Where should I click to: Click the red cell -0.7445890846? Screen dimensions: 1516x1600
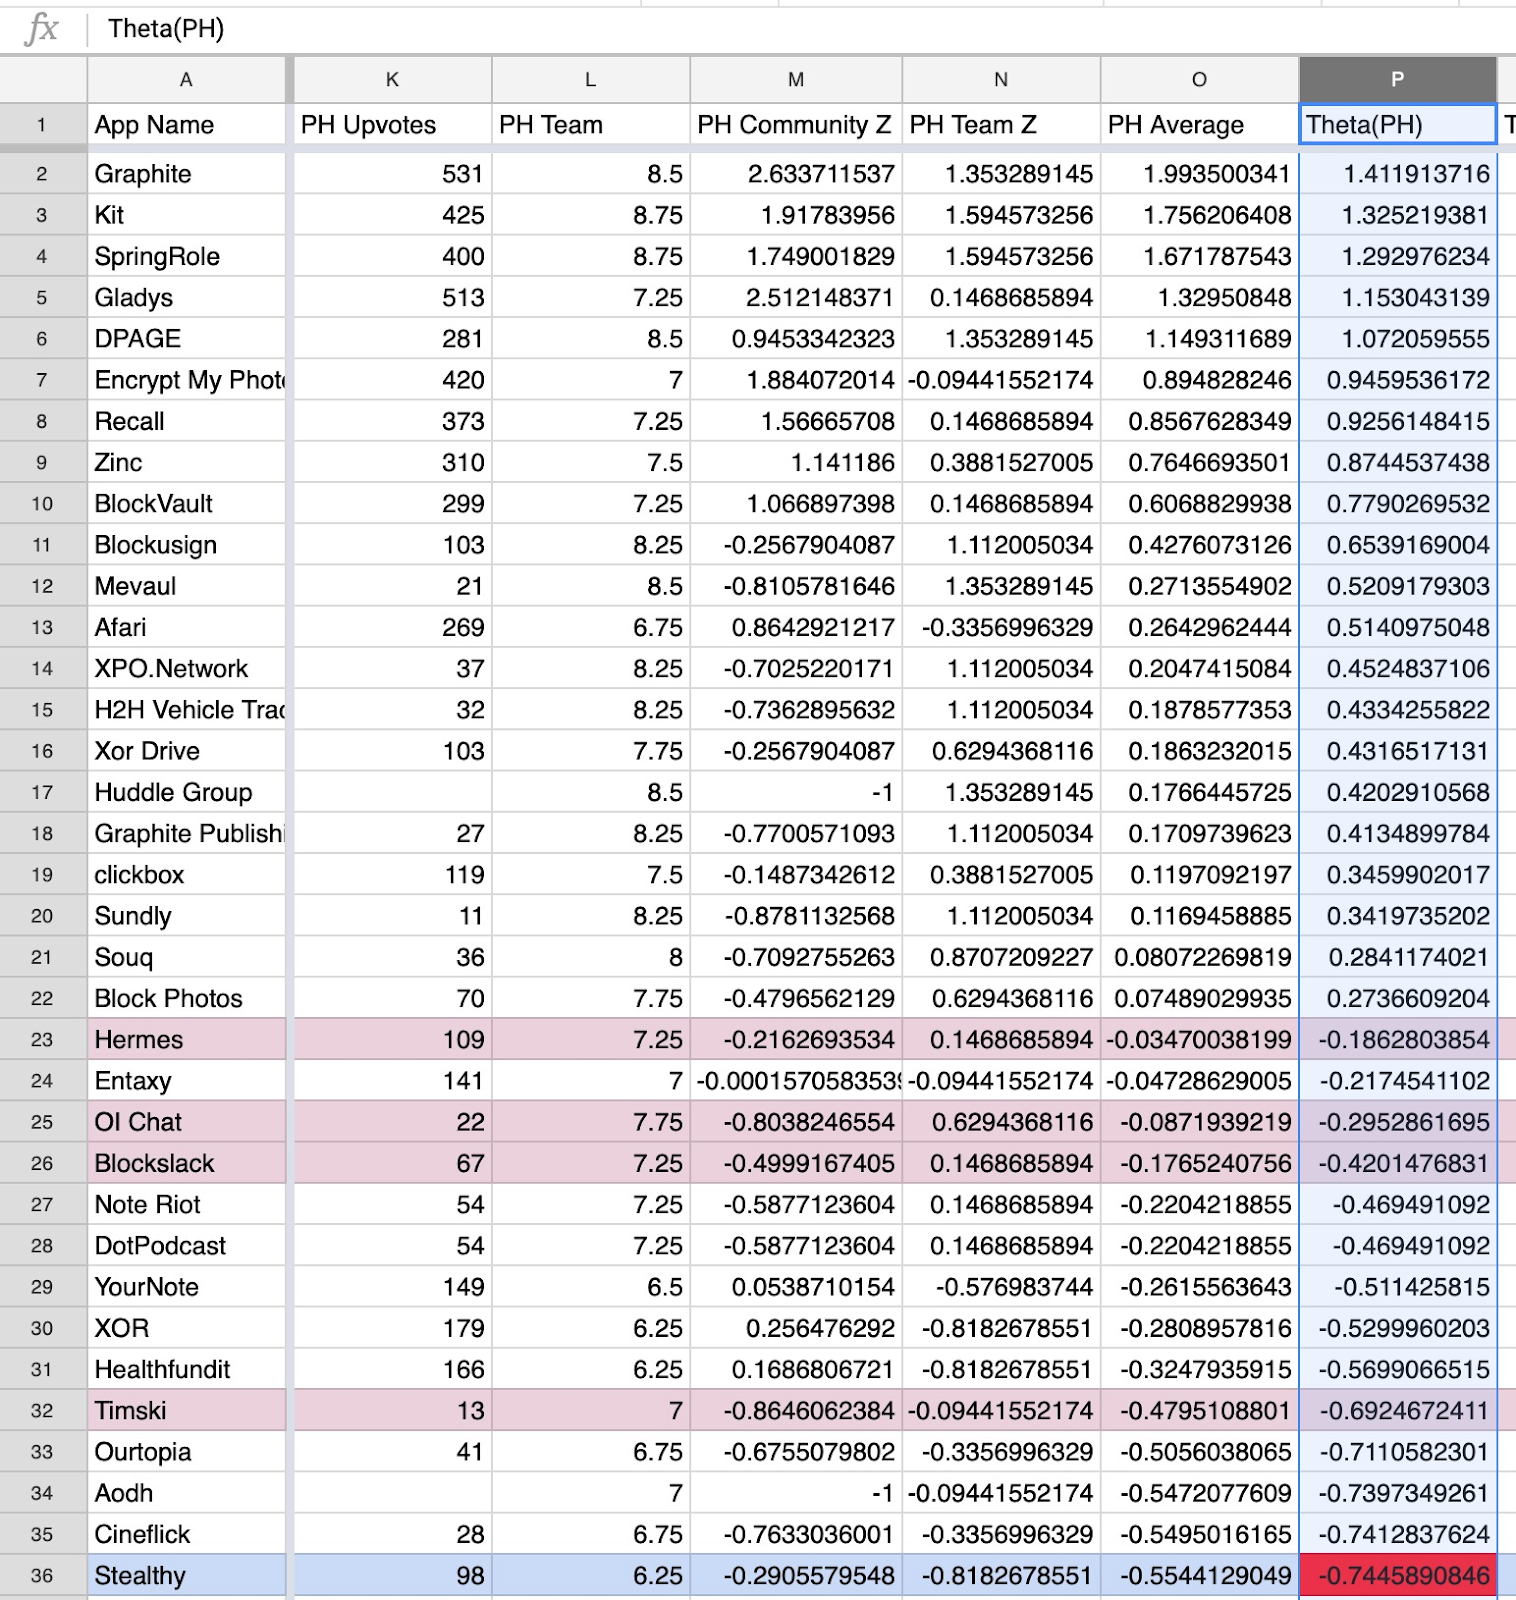(x=1398, y=1575)
